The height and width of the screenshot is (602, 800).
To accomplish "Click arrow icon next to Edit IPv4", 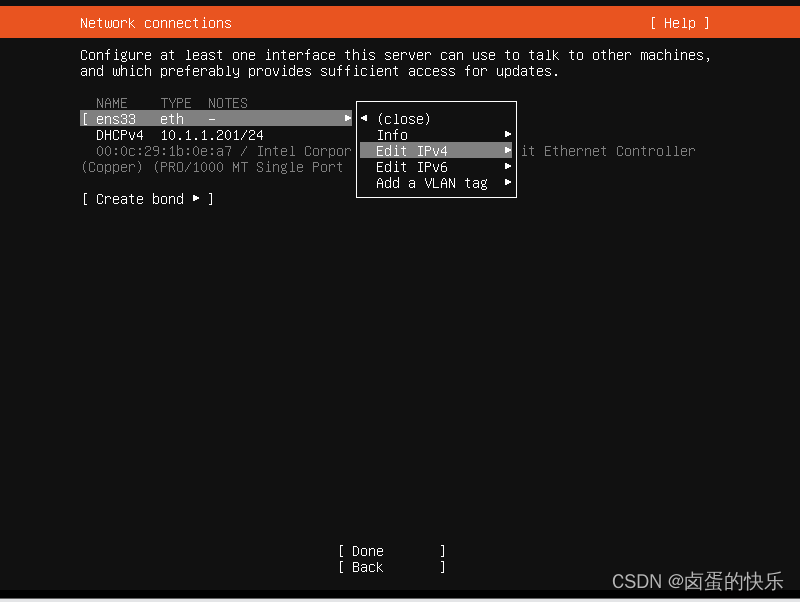I will [x=508, y=150].
